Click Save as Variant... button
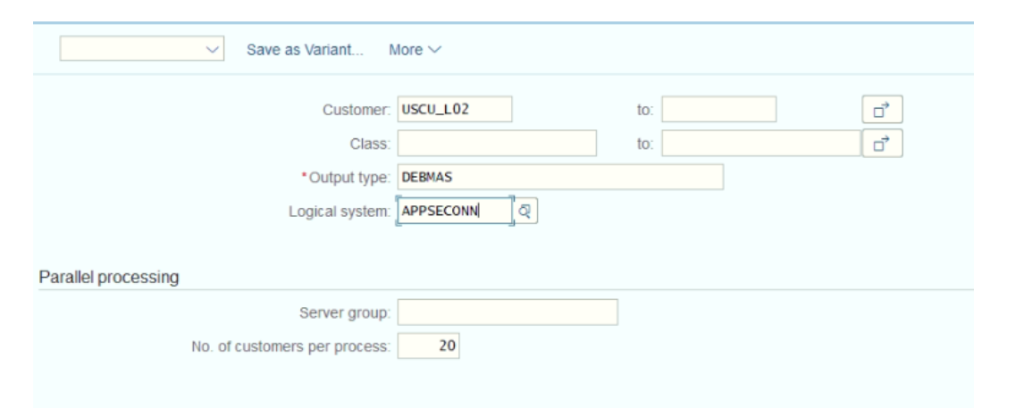The width and height of the screenshot is (1024, 408). pos(305,50)
